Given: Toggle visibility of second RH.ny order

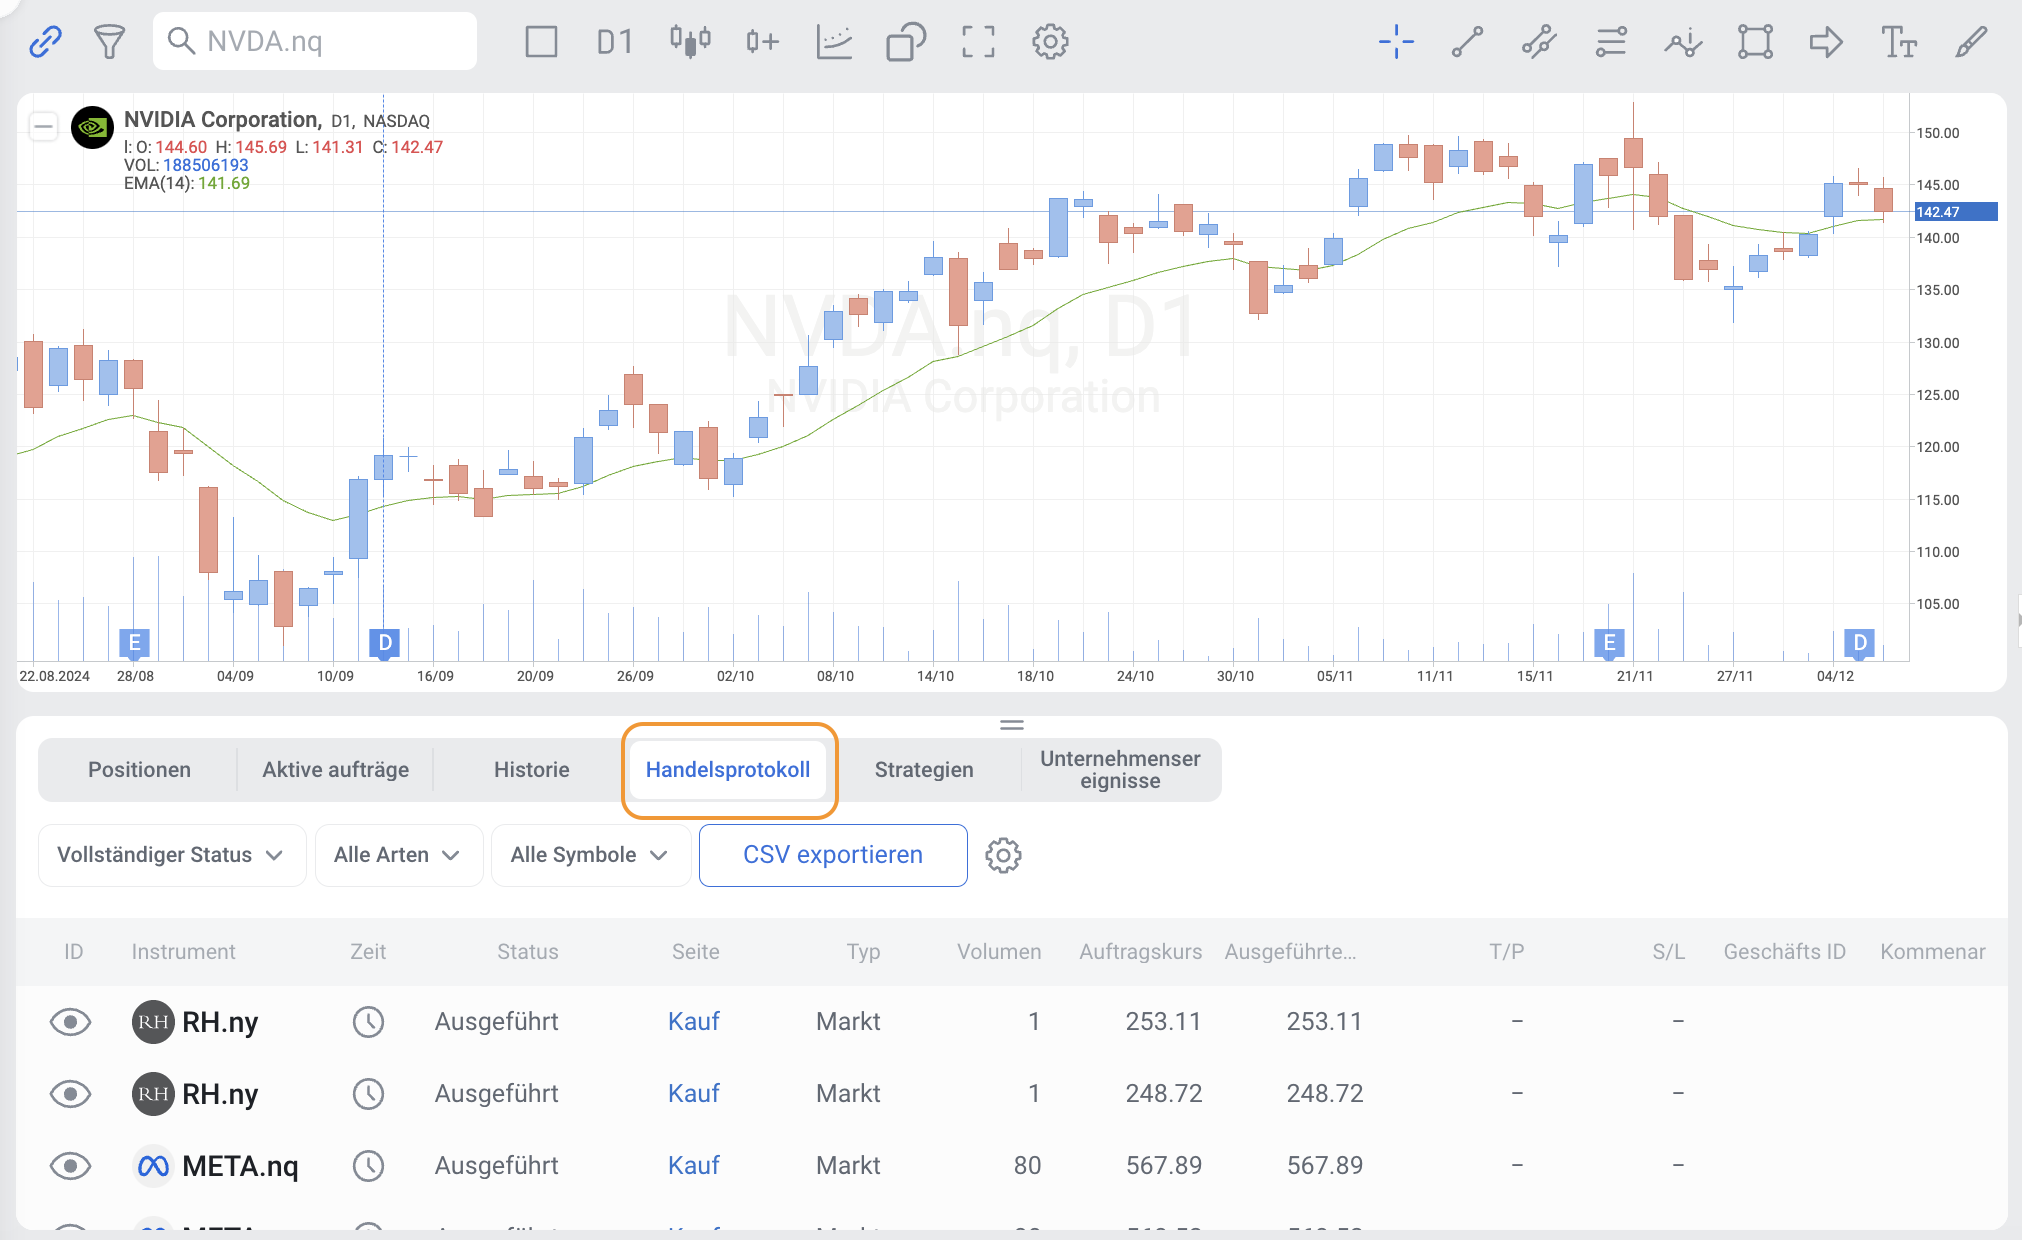Looking at the screenshot, I should point(70,1093).
